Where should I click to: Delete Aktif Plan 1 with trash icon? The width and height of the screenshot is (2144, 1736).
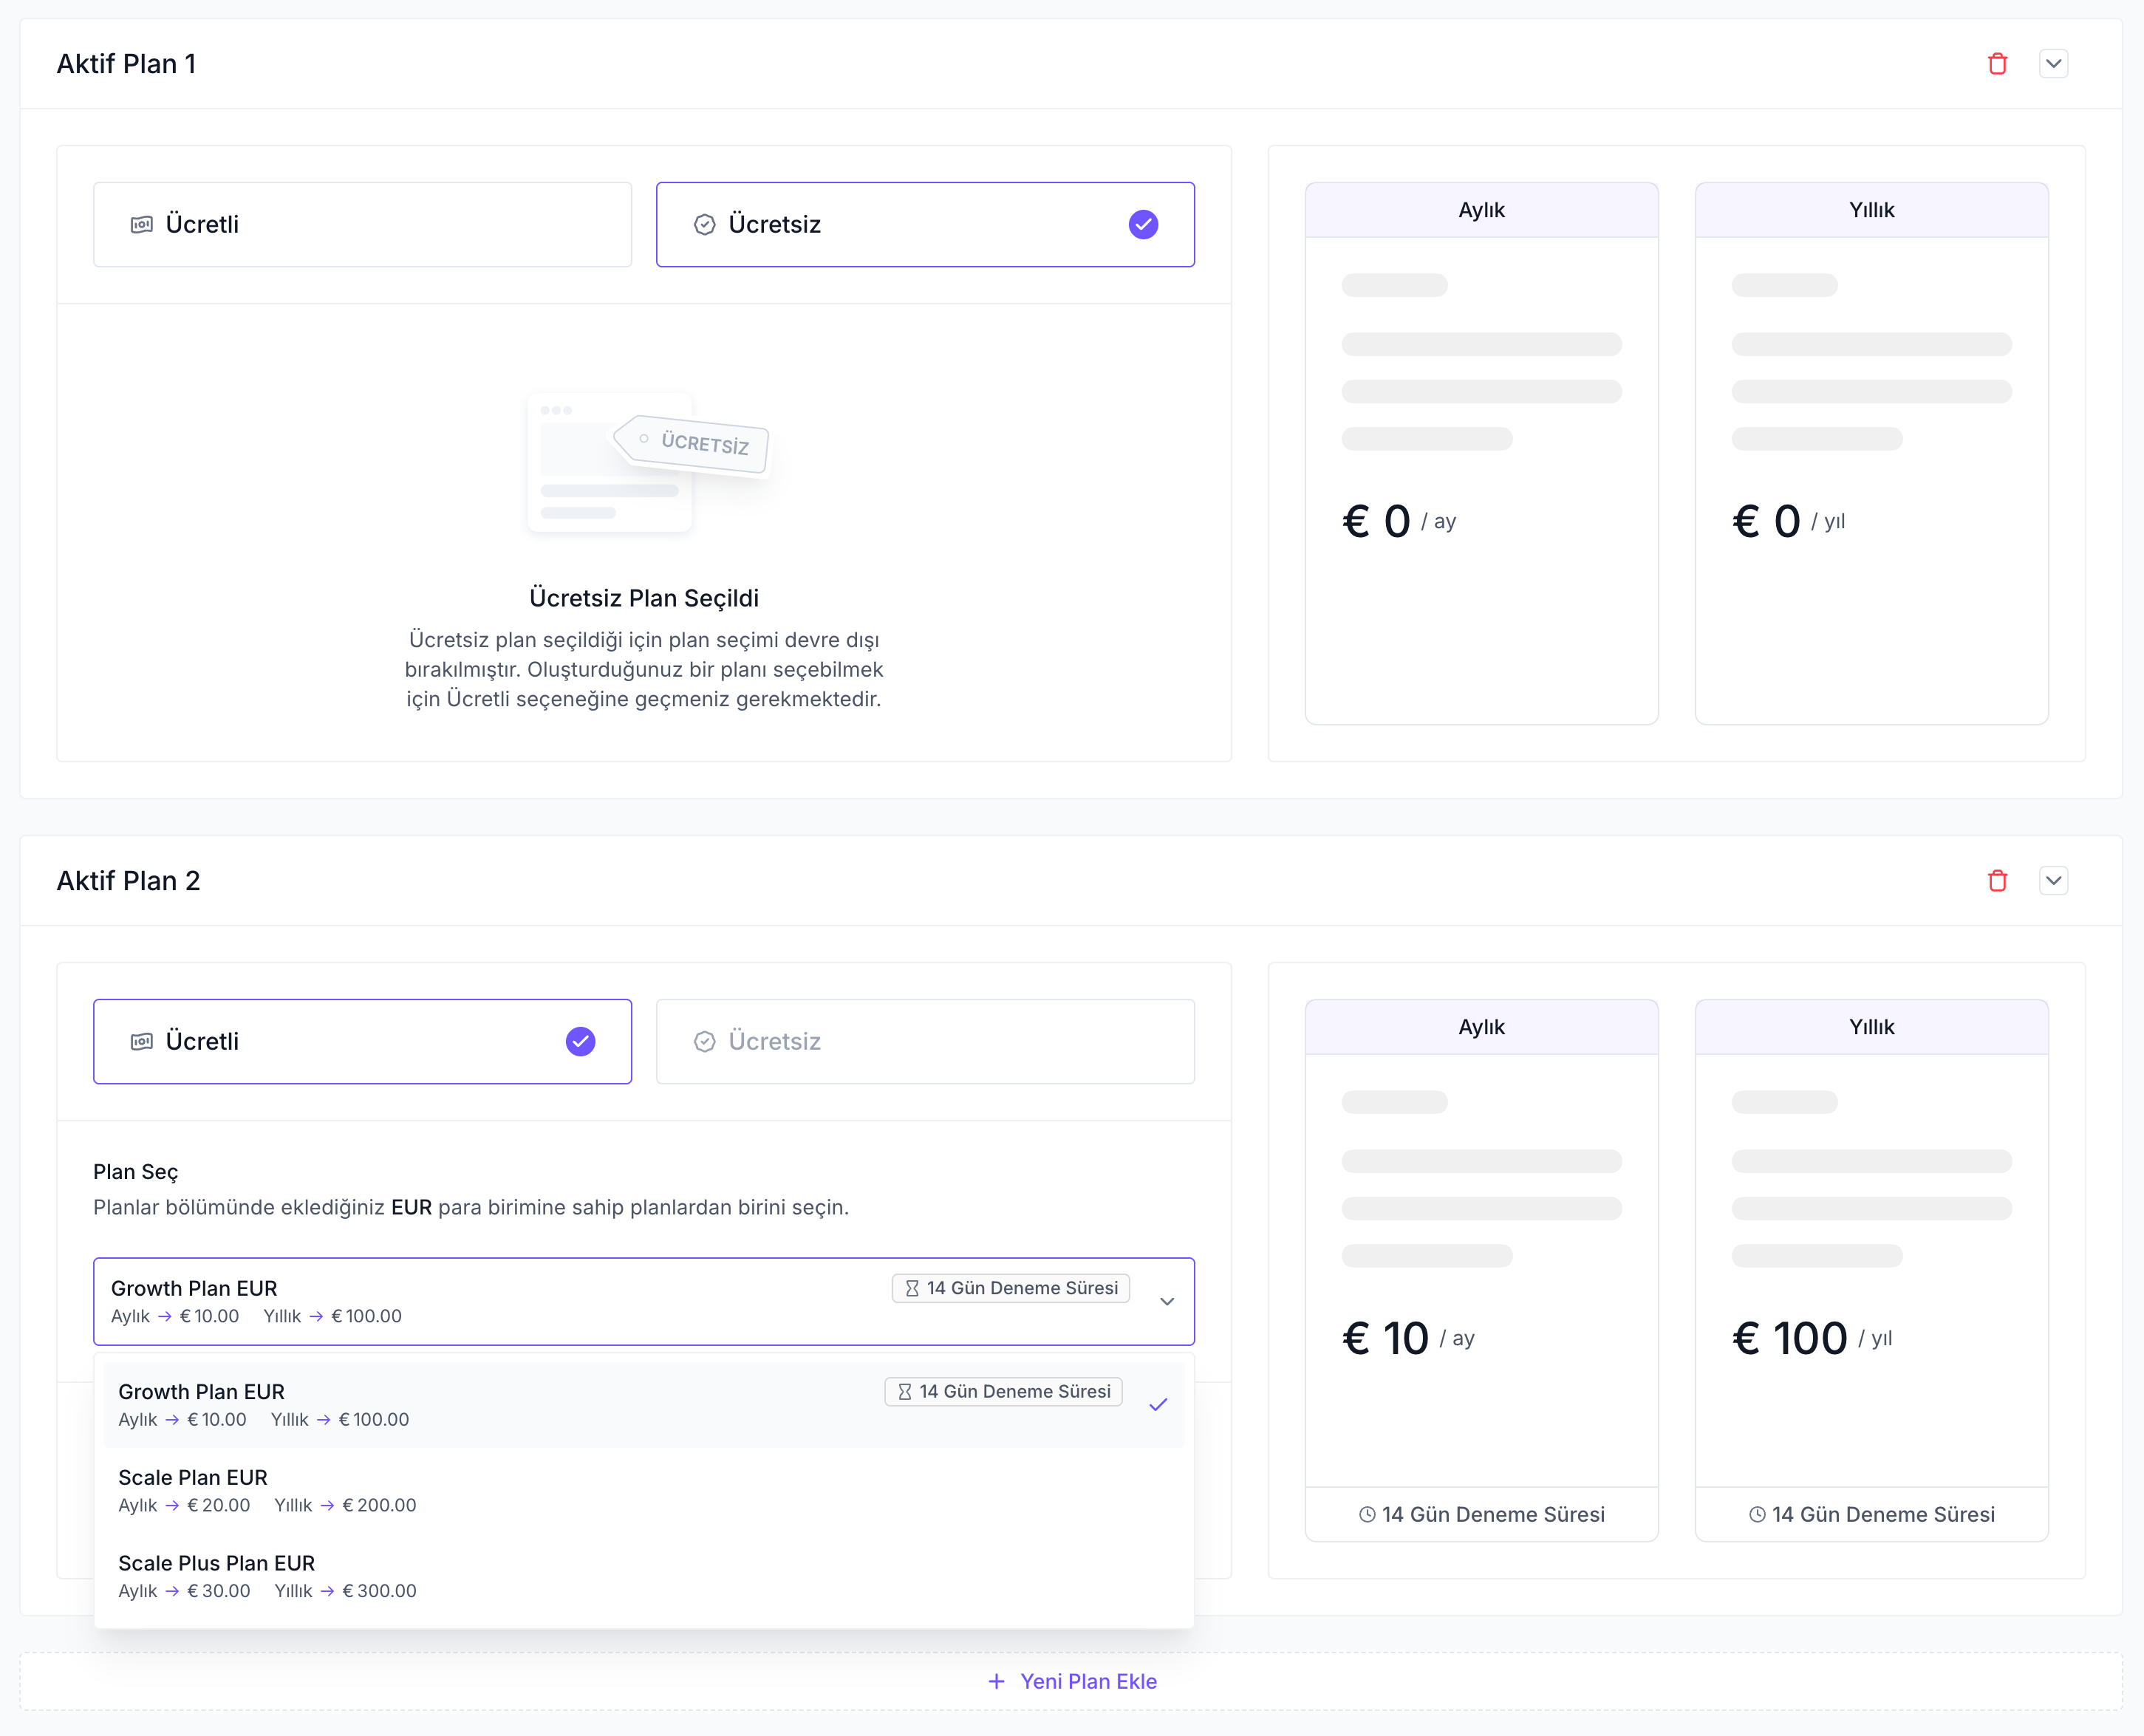tap(1997, 64)
